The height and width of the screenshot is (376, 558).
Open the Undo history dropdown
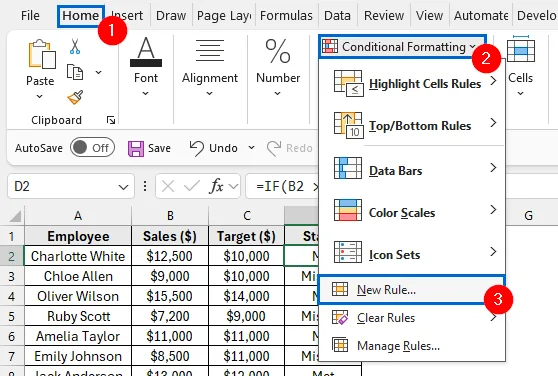251,148
